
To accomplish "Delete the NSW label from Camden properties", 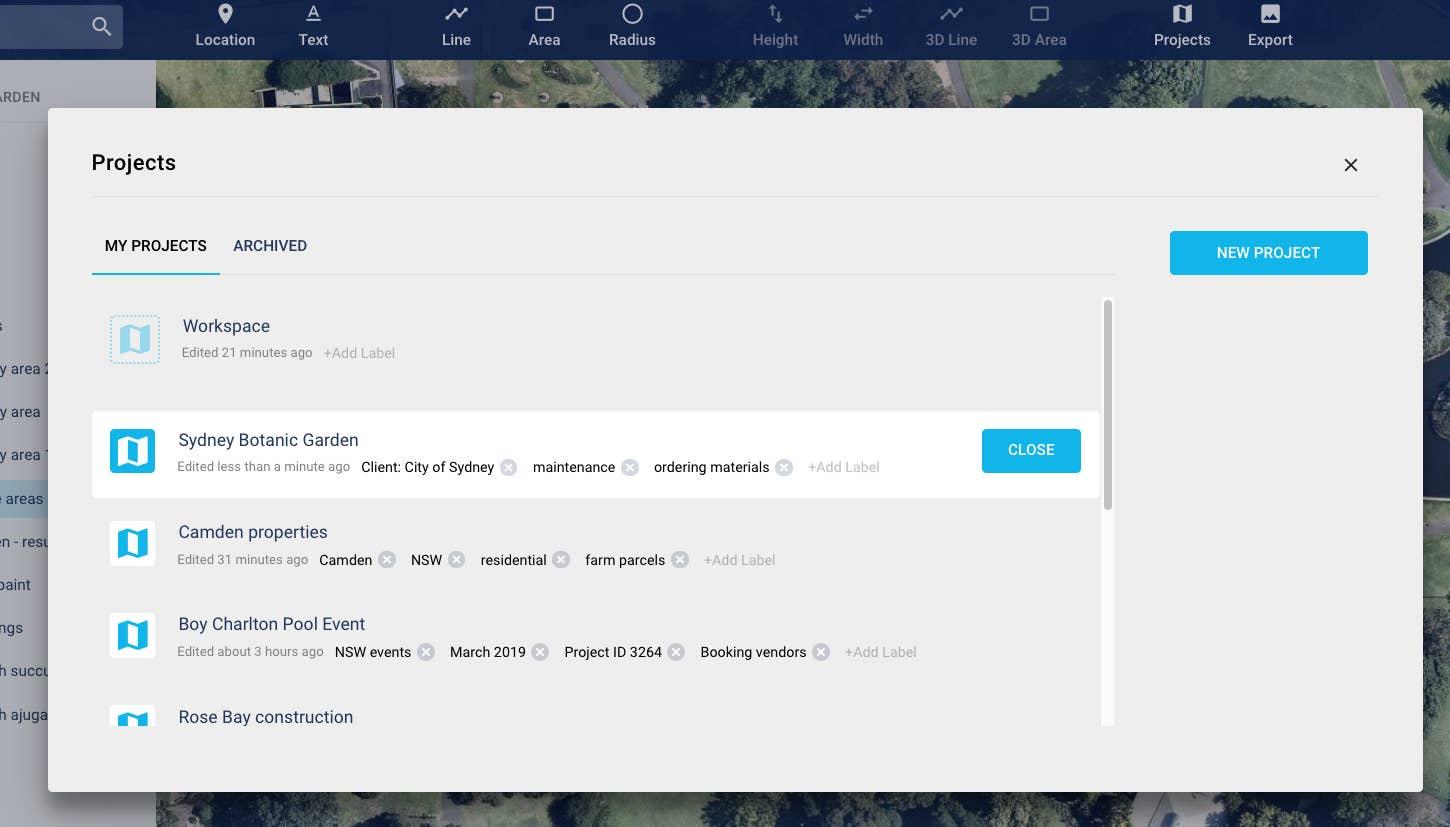I will coord(456,560).
